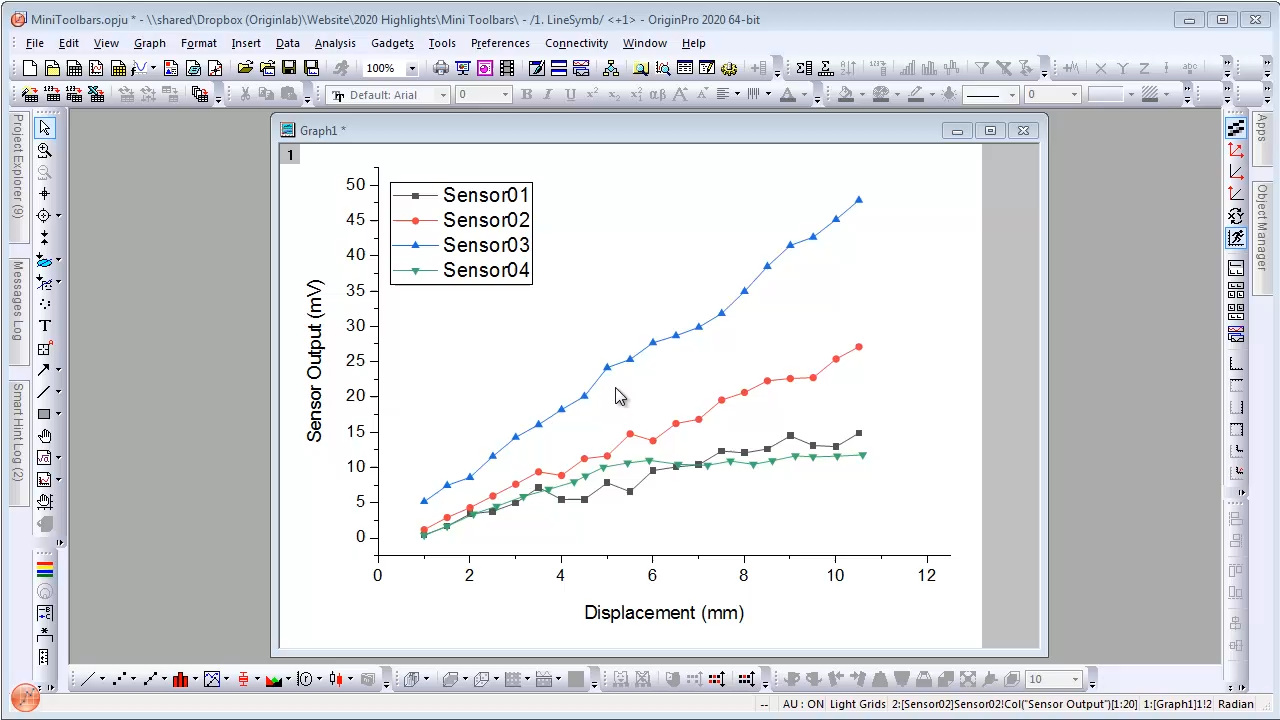Click the Print icon in toolbar
The image size is (1280, 720).
[441, 68]
